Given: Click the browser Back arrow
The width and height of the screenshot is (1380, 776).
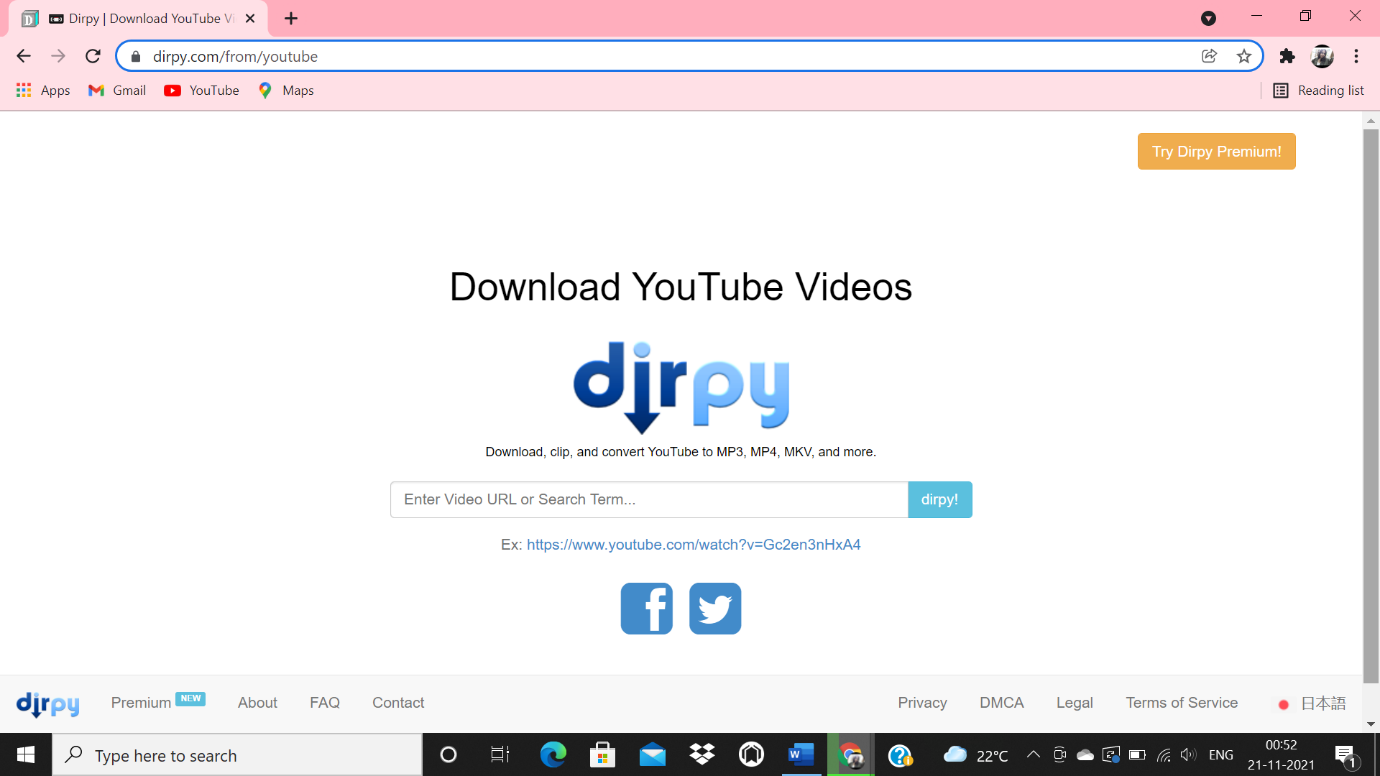Looking at the screenshot, I should point(24,56).
